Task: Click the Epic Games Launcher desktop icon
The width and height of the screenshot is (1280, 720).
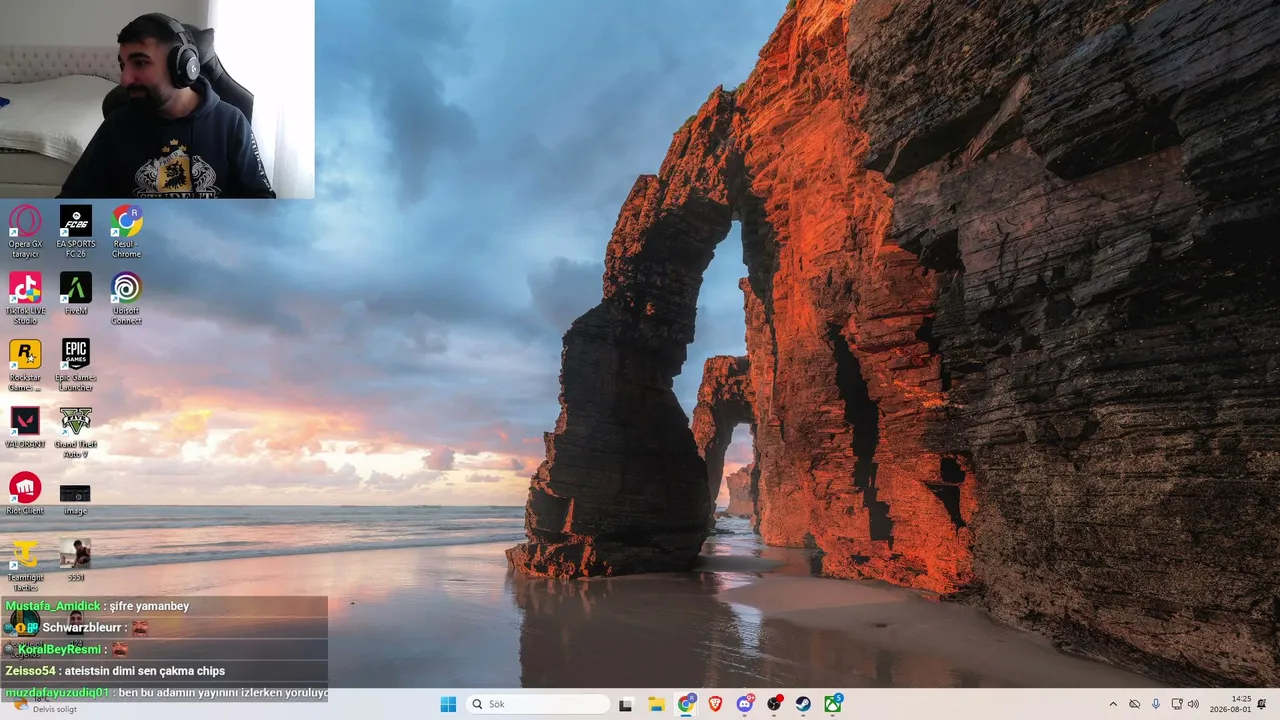Action: (76, 365)
